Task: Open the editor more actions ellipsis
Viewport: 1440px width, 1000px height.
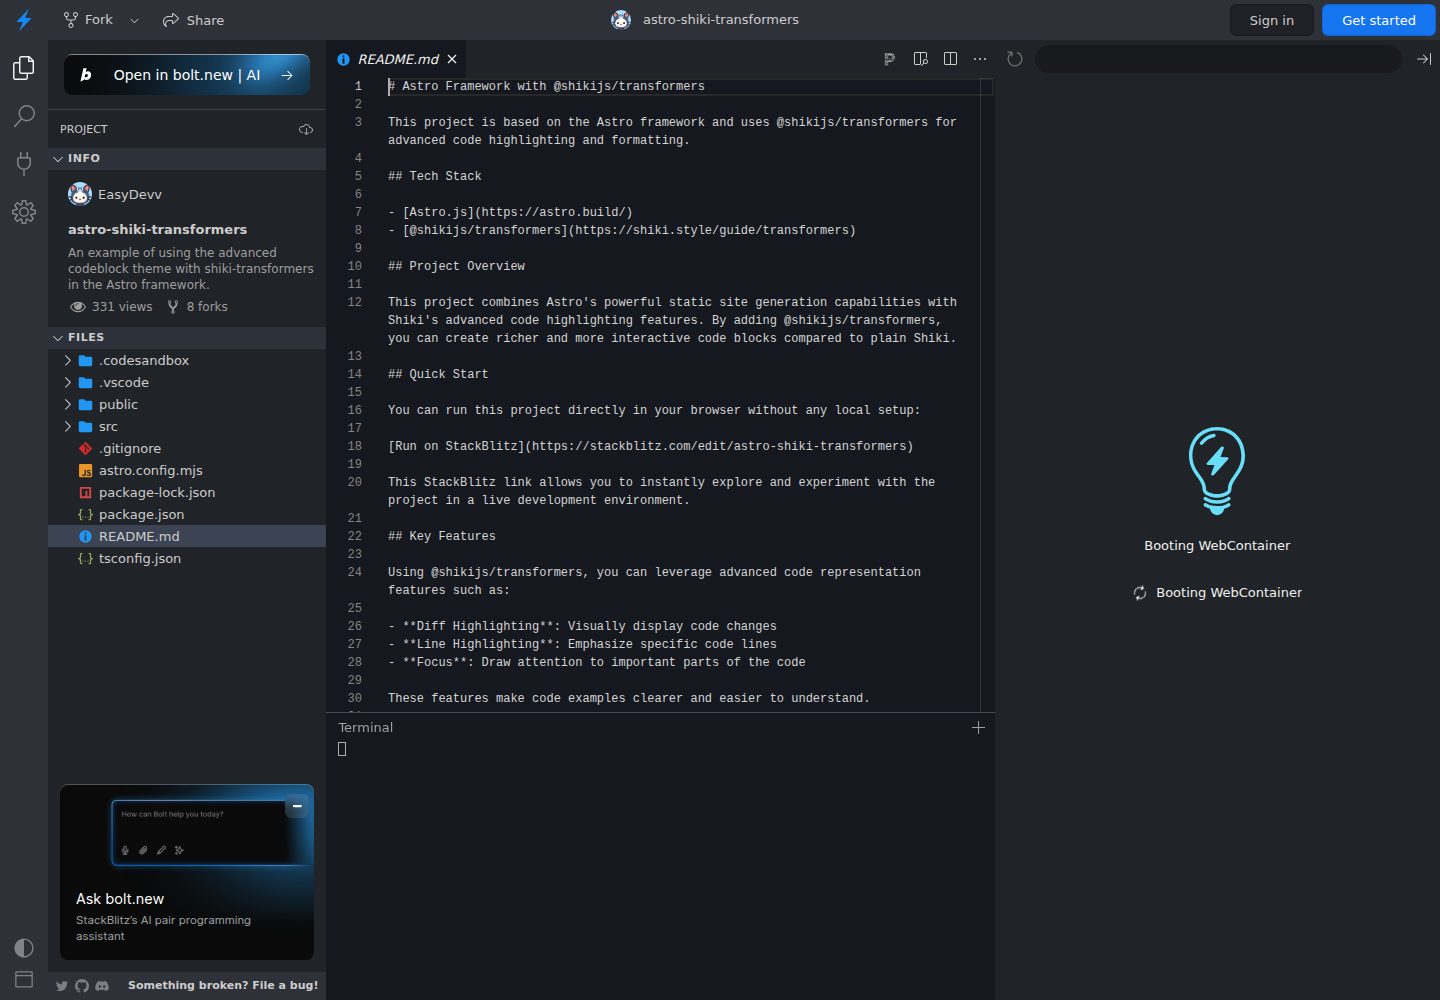Action: [x=980, y=59]
